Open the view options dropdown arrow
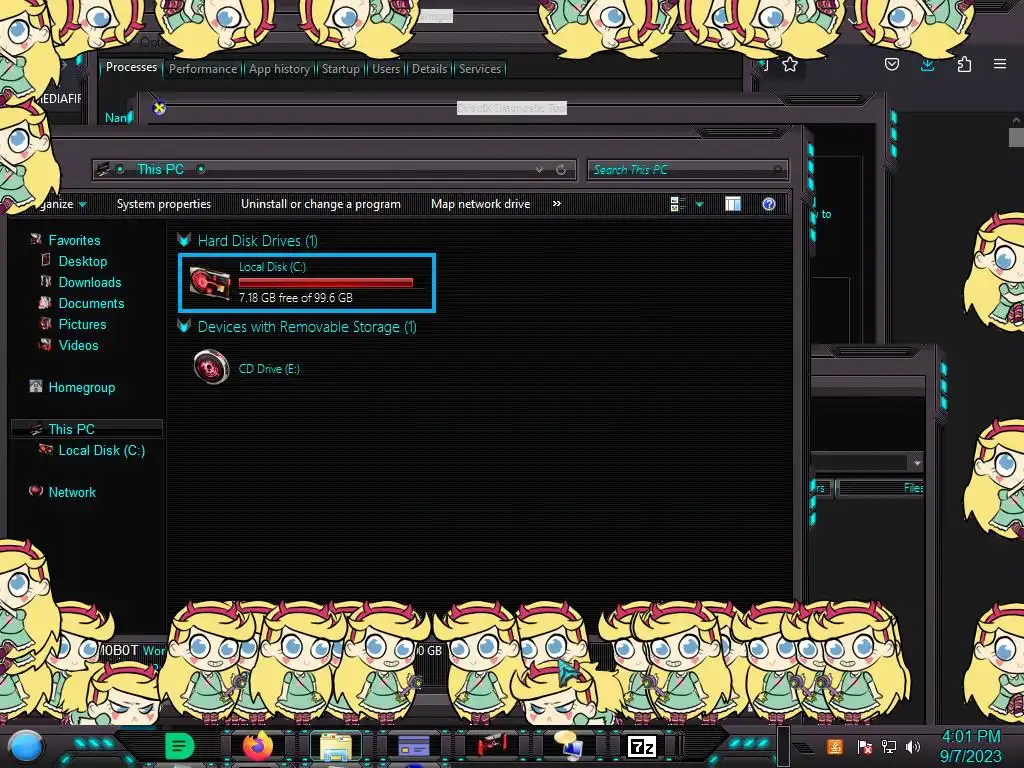The height and width of the screenshot is (768, 1024). coord(699,204)
